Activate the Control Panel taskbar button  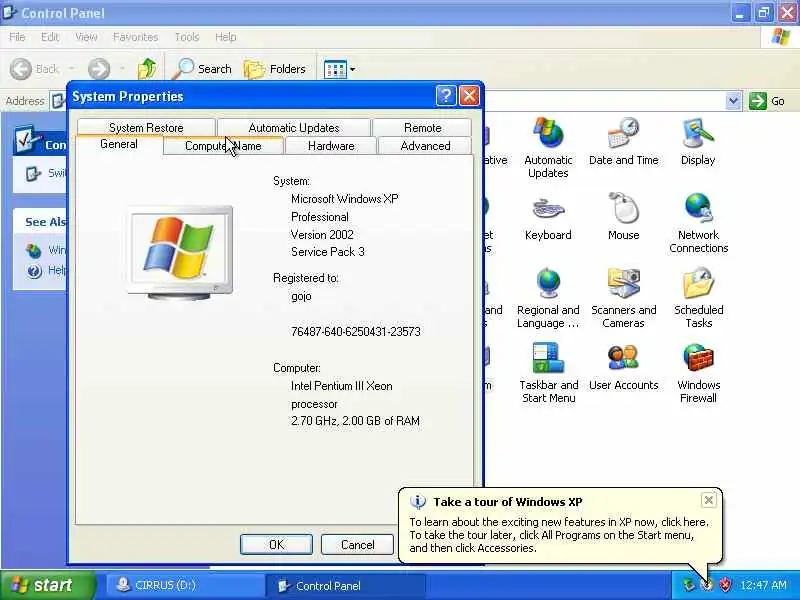(345, 586)
